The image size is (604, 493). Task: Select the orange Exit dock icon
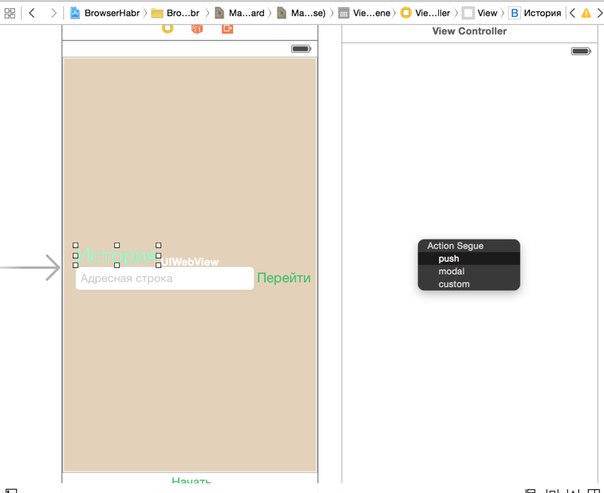pyautogui.click(x=227, y=28)
